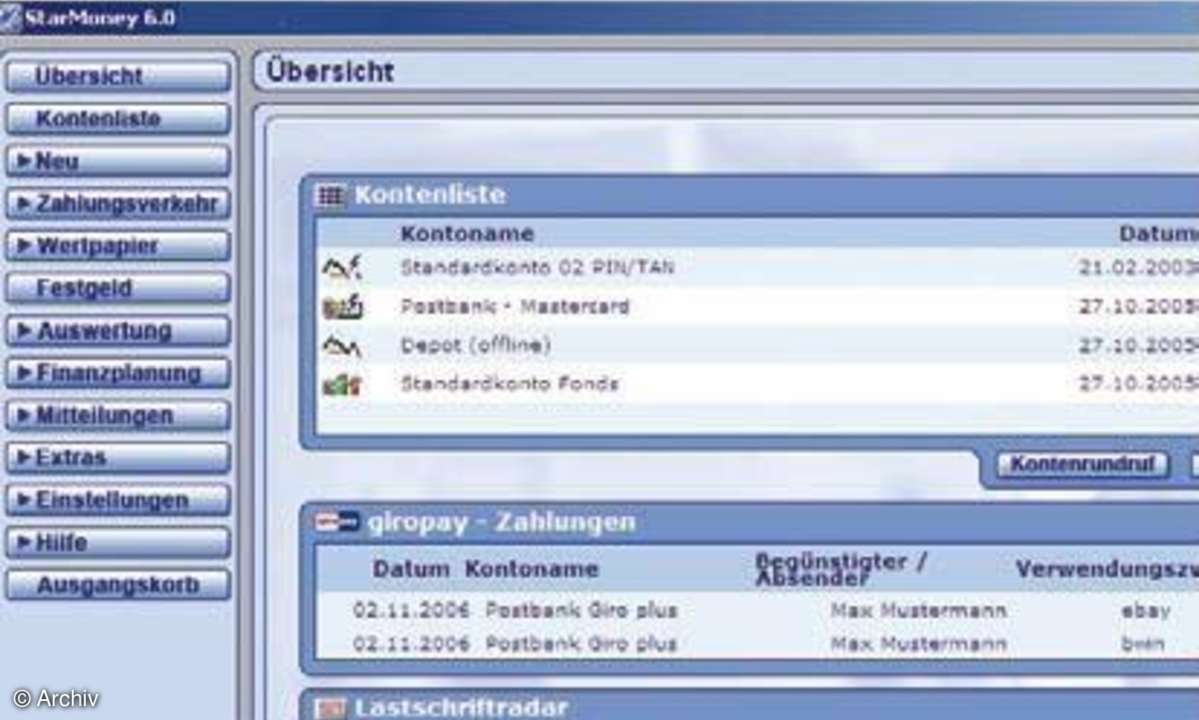This screenshot has width=1199, height=720.
Task: Click the Standardkonto 02 PIN/TAN account icon
Action: pyautogui.click(x=342, y=268)
